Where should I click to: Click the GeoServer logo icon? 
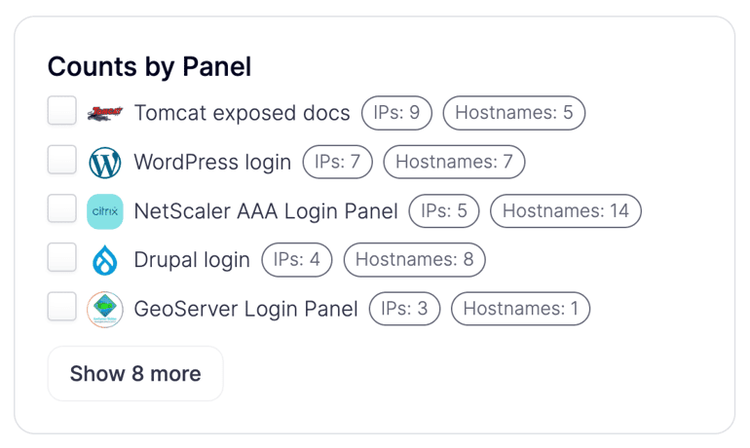click(x=105, y=309)
